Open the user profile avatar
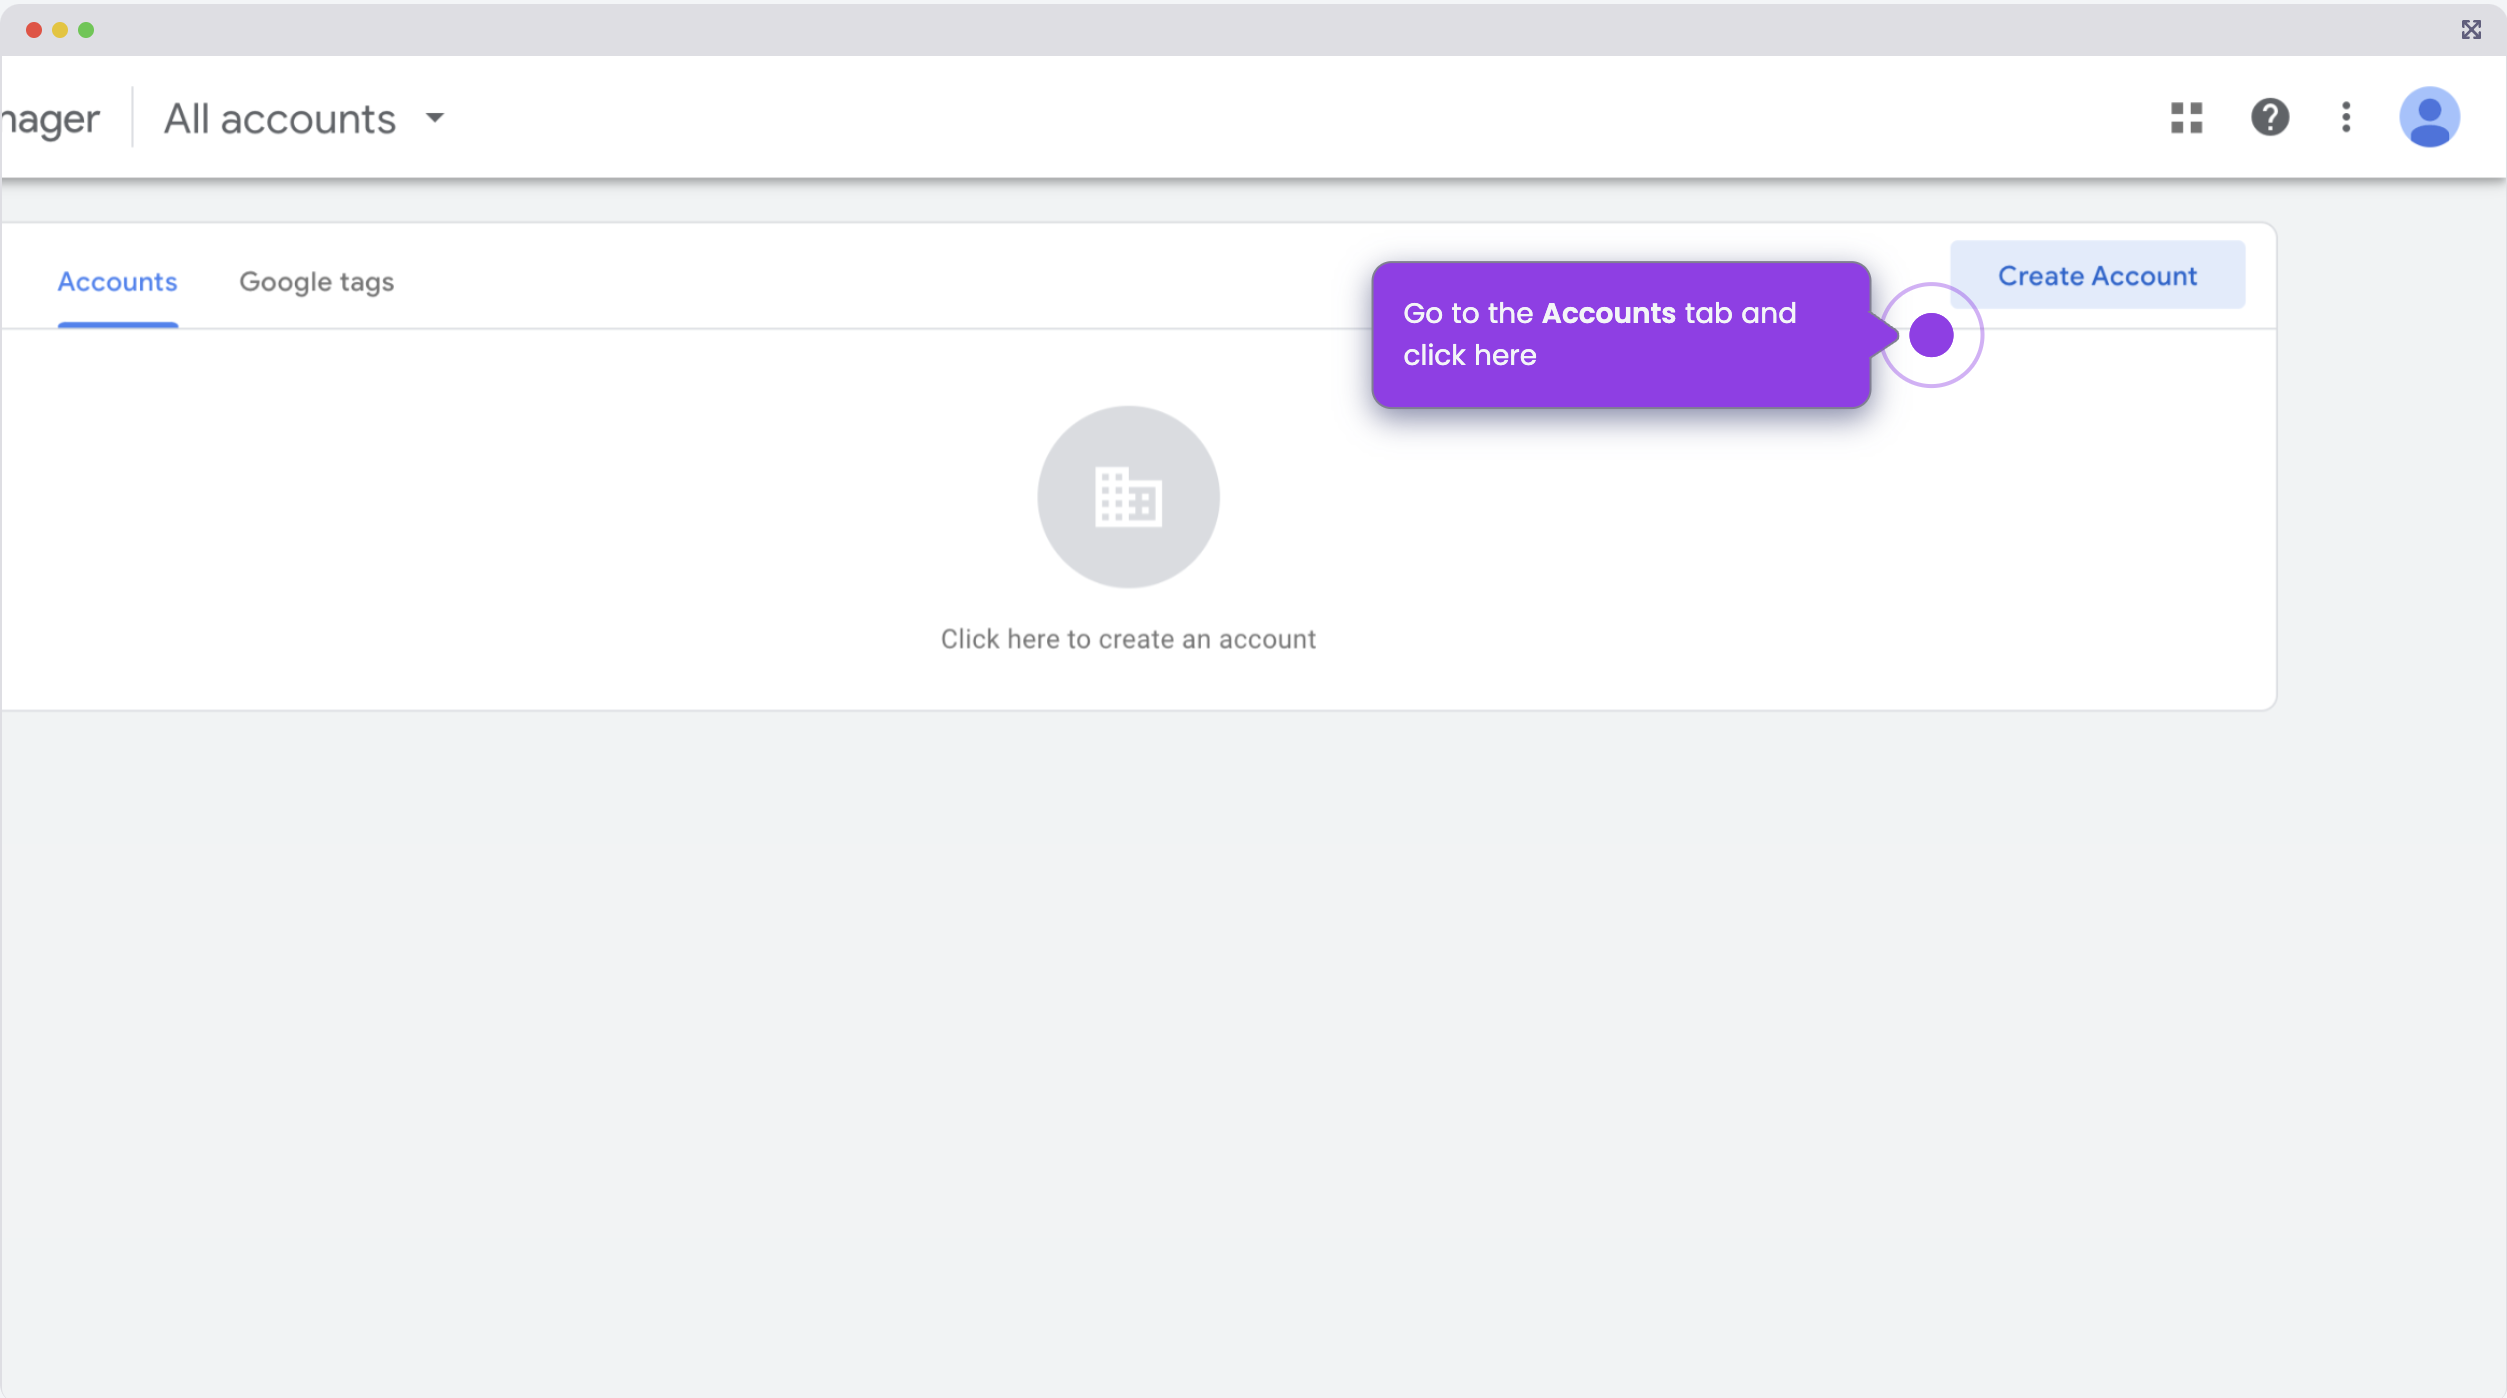The width and height of the screenshot is (2507, 1398). 2429,118
